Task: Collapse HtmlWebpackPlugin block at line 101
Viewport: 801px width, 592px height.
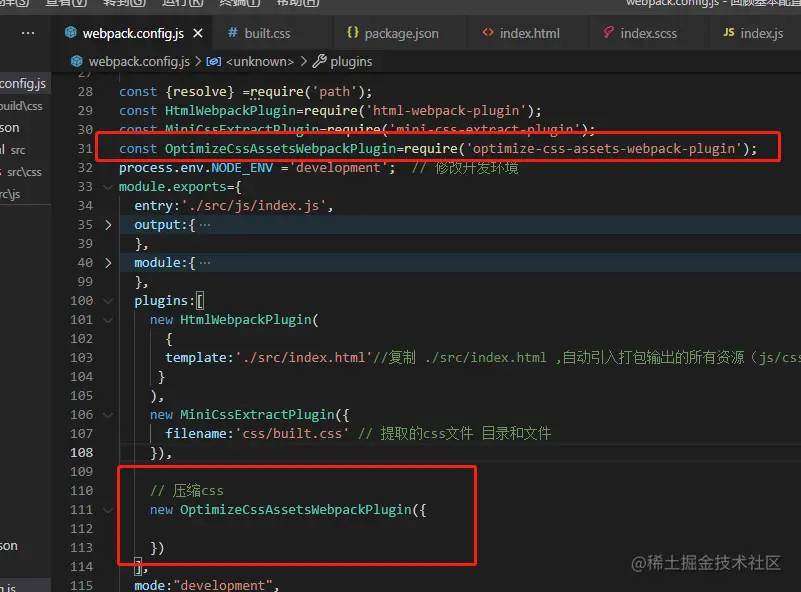Action: coord(108,320)
